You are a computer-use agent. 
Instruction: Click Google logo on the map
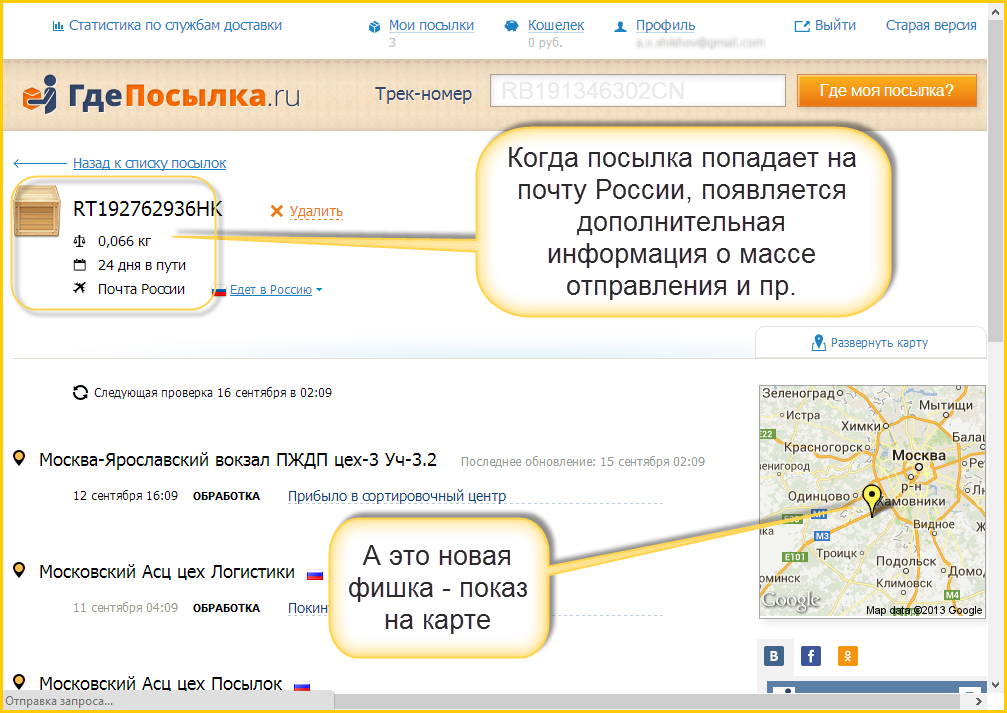(791, 601)
